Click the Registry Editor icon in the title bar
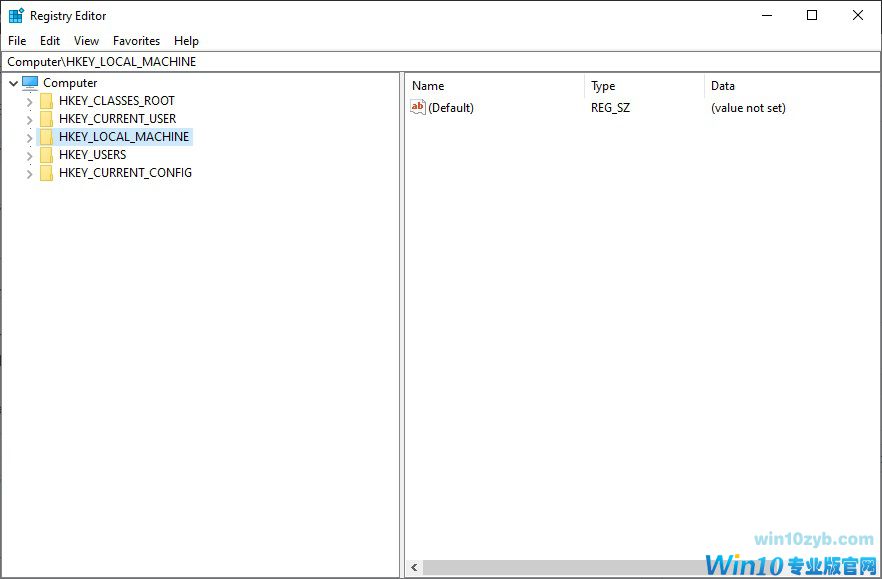 click(15, 14)
